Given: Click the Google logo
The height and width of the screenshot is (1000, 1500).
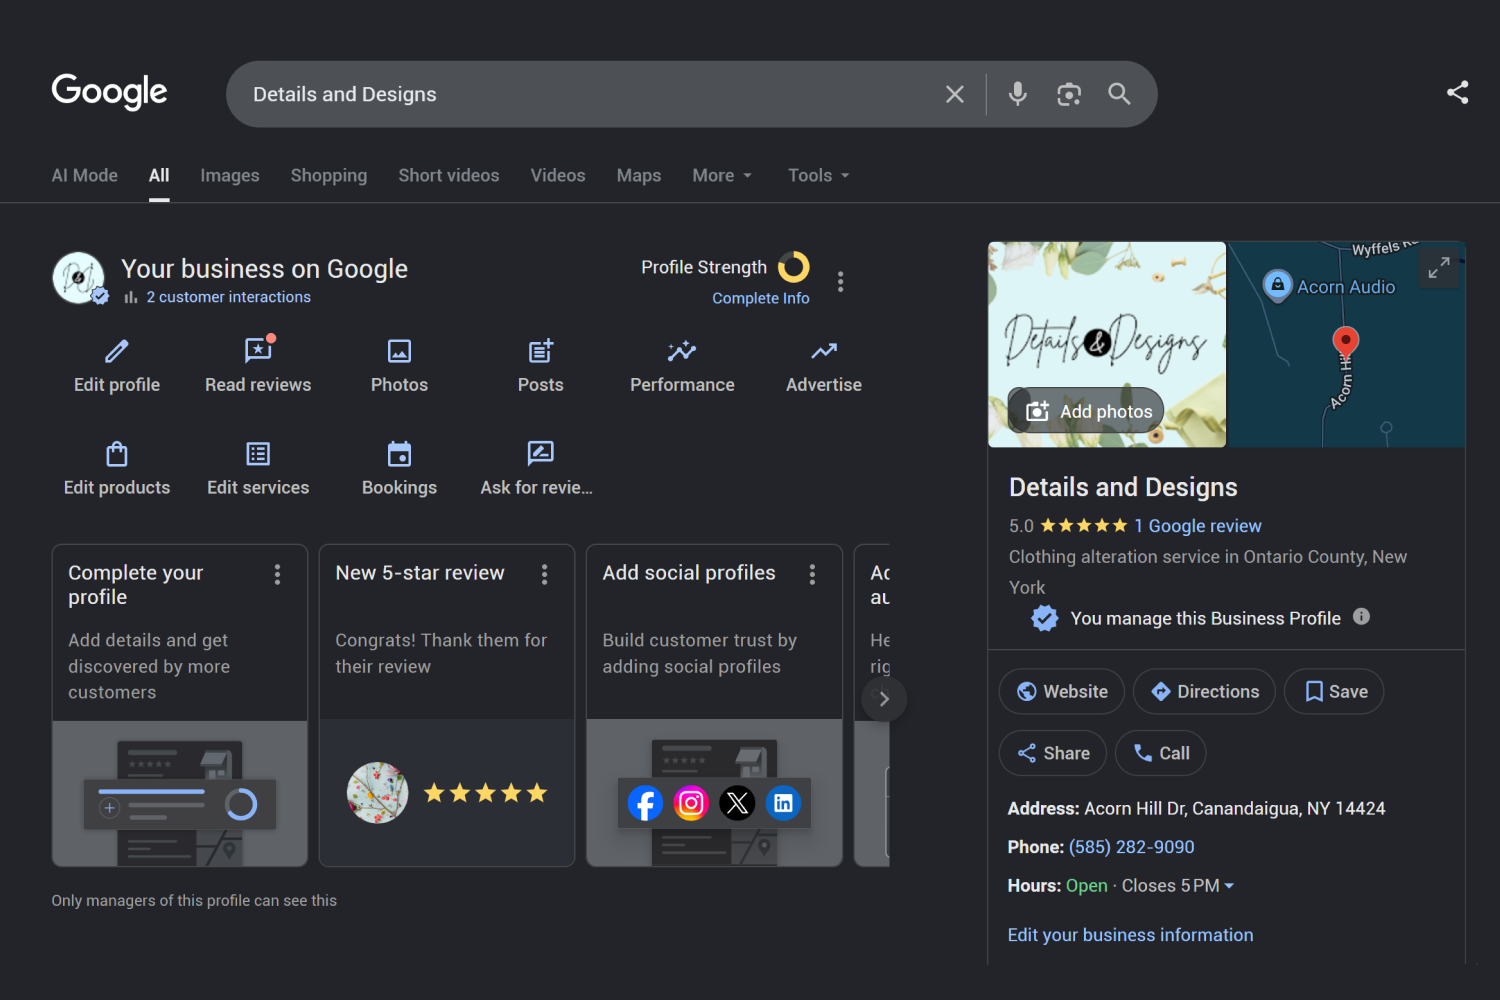Looking at the screenshot, I should click(x=110, y=92).
